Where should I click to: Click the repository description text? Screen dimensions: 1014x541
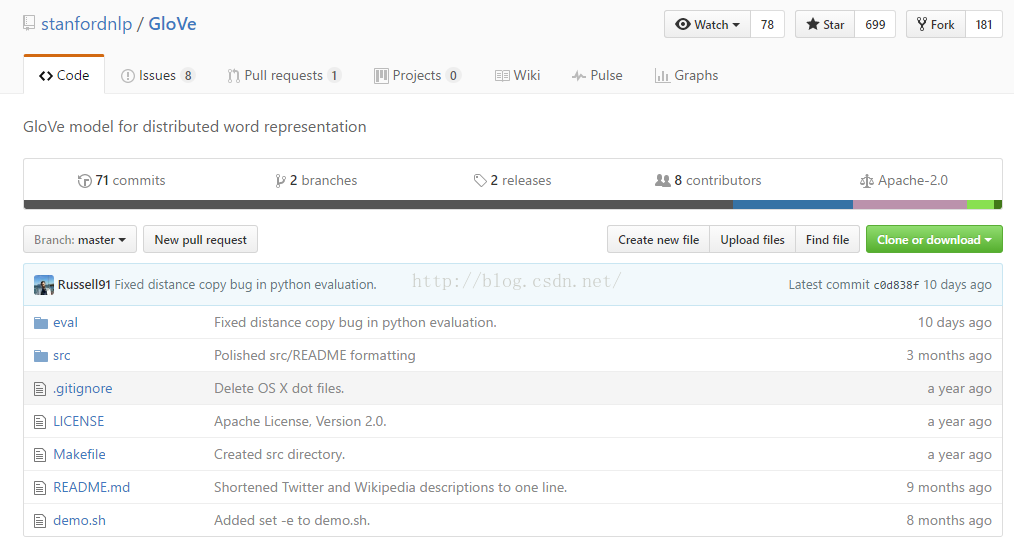click(195, 127)
